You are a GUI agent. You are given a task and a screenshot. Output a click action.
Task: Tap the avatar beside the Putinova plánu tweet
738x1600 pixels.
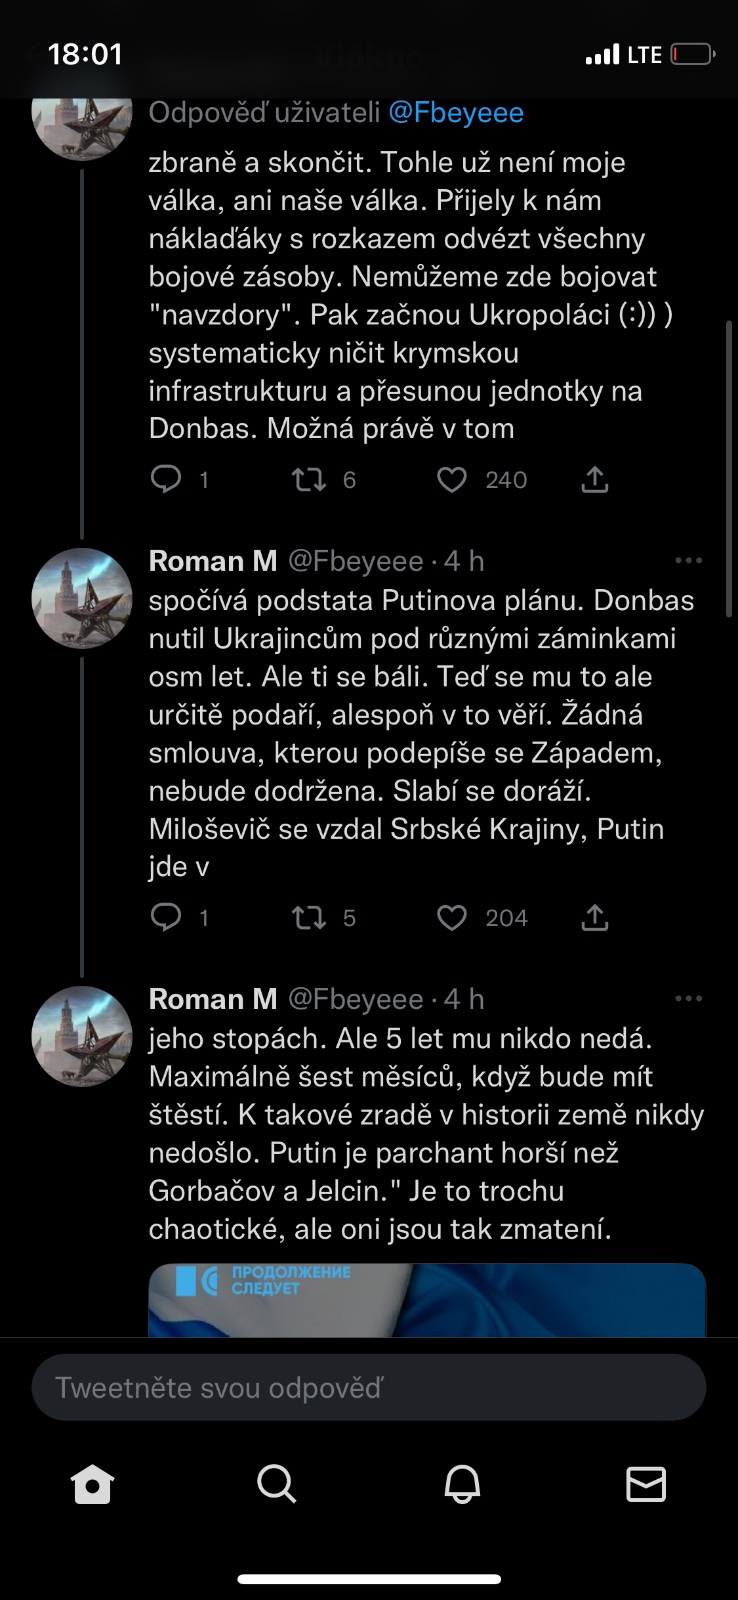point(82,598)
